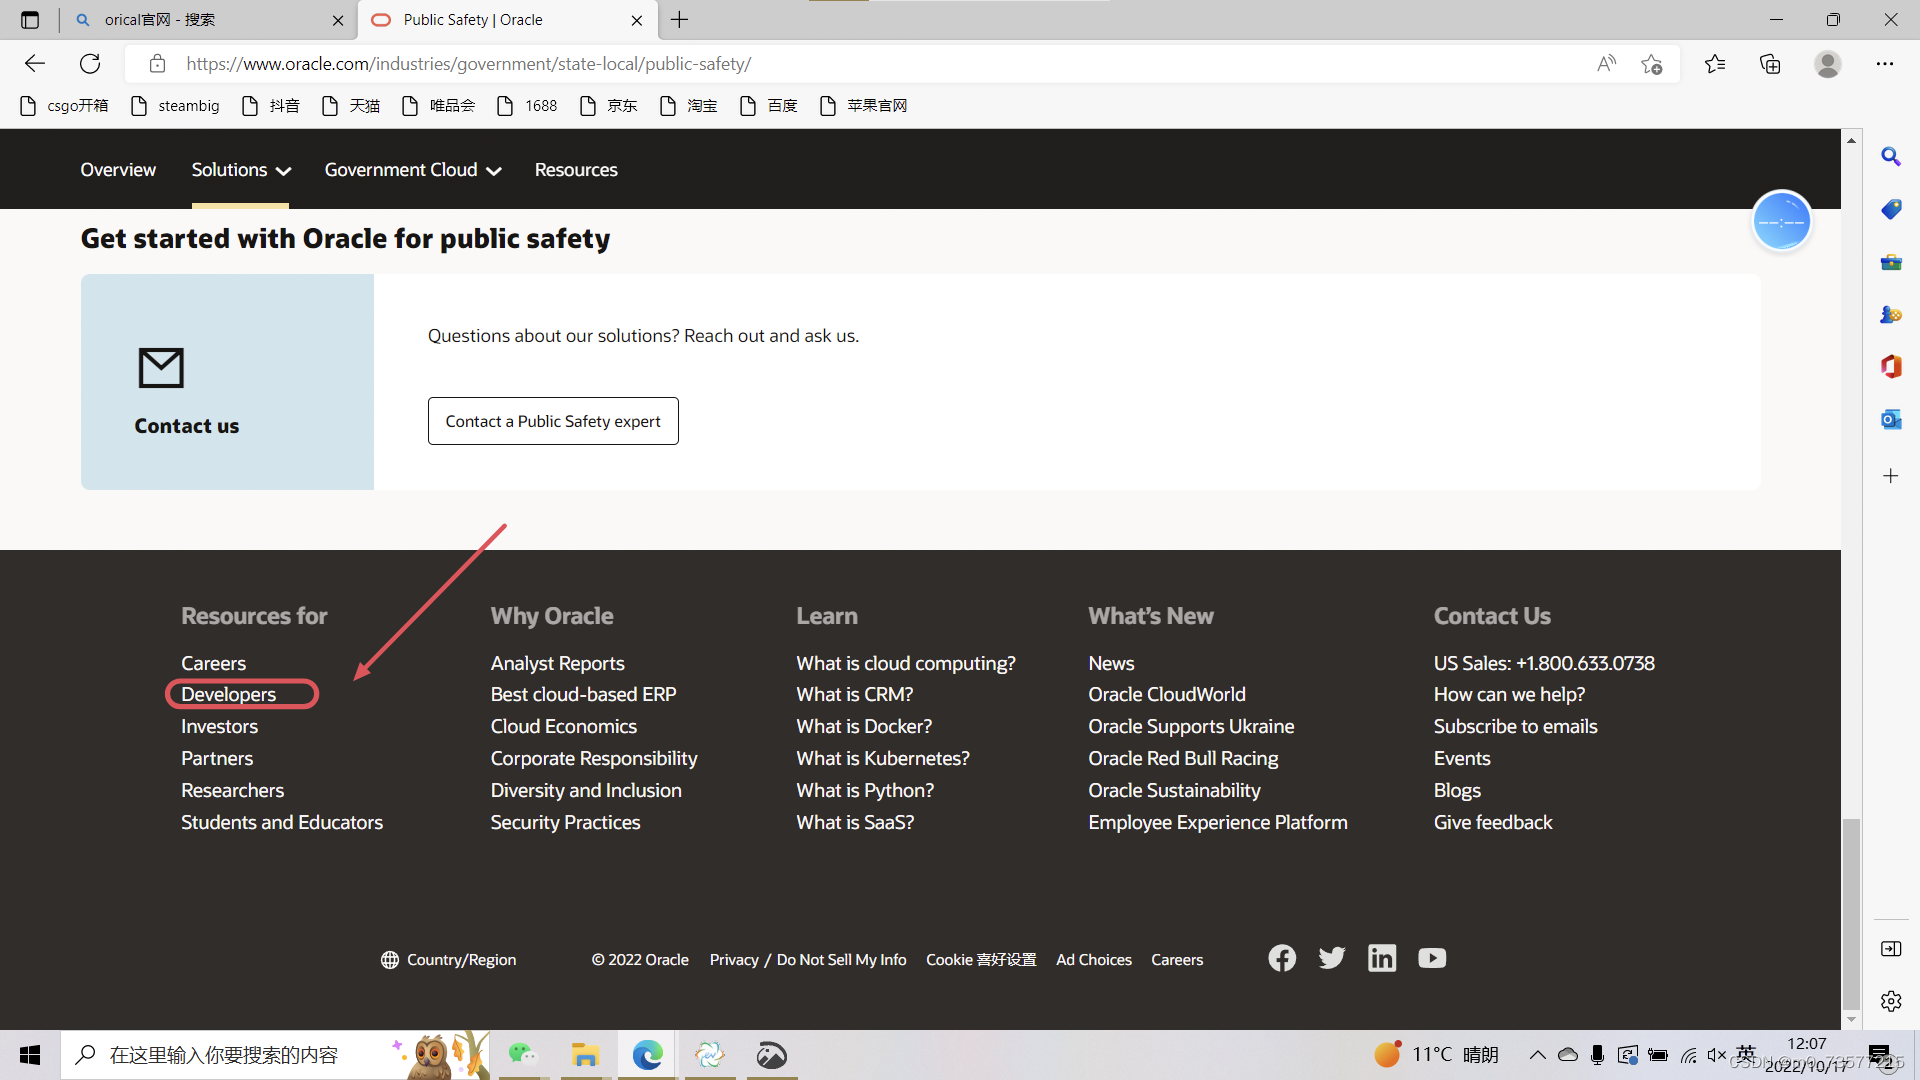Open the Windows Start menu
This screenshot has width=1920, height=1080.
click(x=30, y=1055)
